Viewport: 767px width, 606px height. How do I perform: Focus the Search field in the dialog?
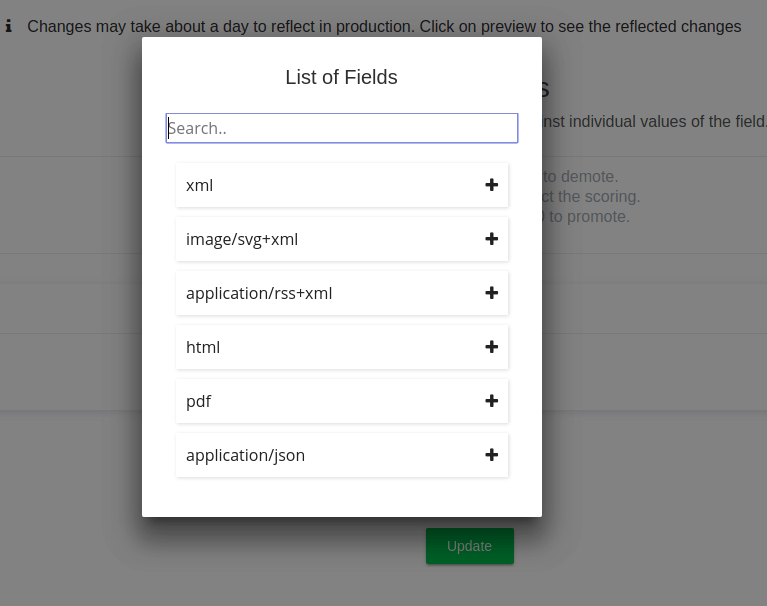pyautogui.click(x=341, y=128)
